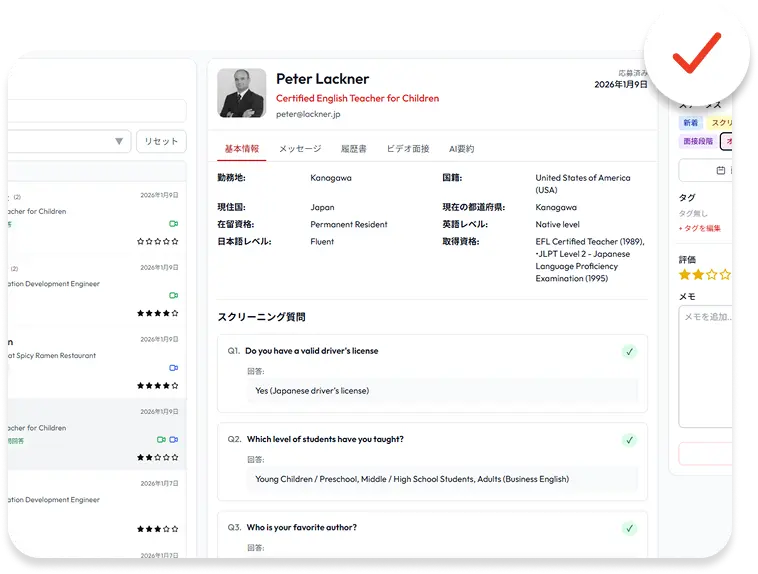Set rating to third star in 評価
758x574 pixels.
pyautogui.click(x=712, y=275)
